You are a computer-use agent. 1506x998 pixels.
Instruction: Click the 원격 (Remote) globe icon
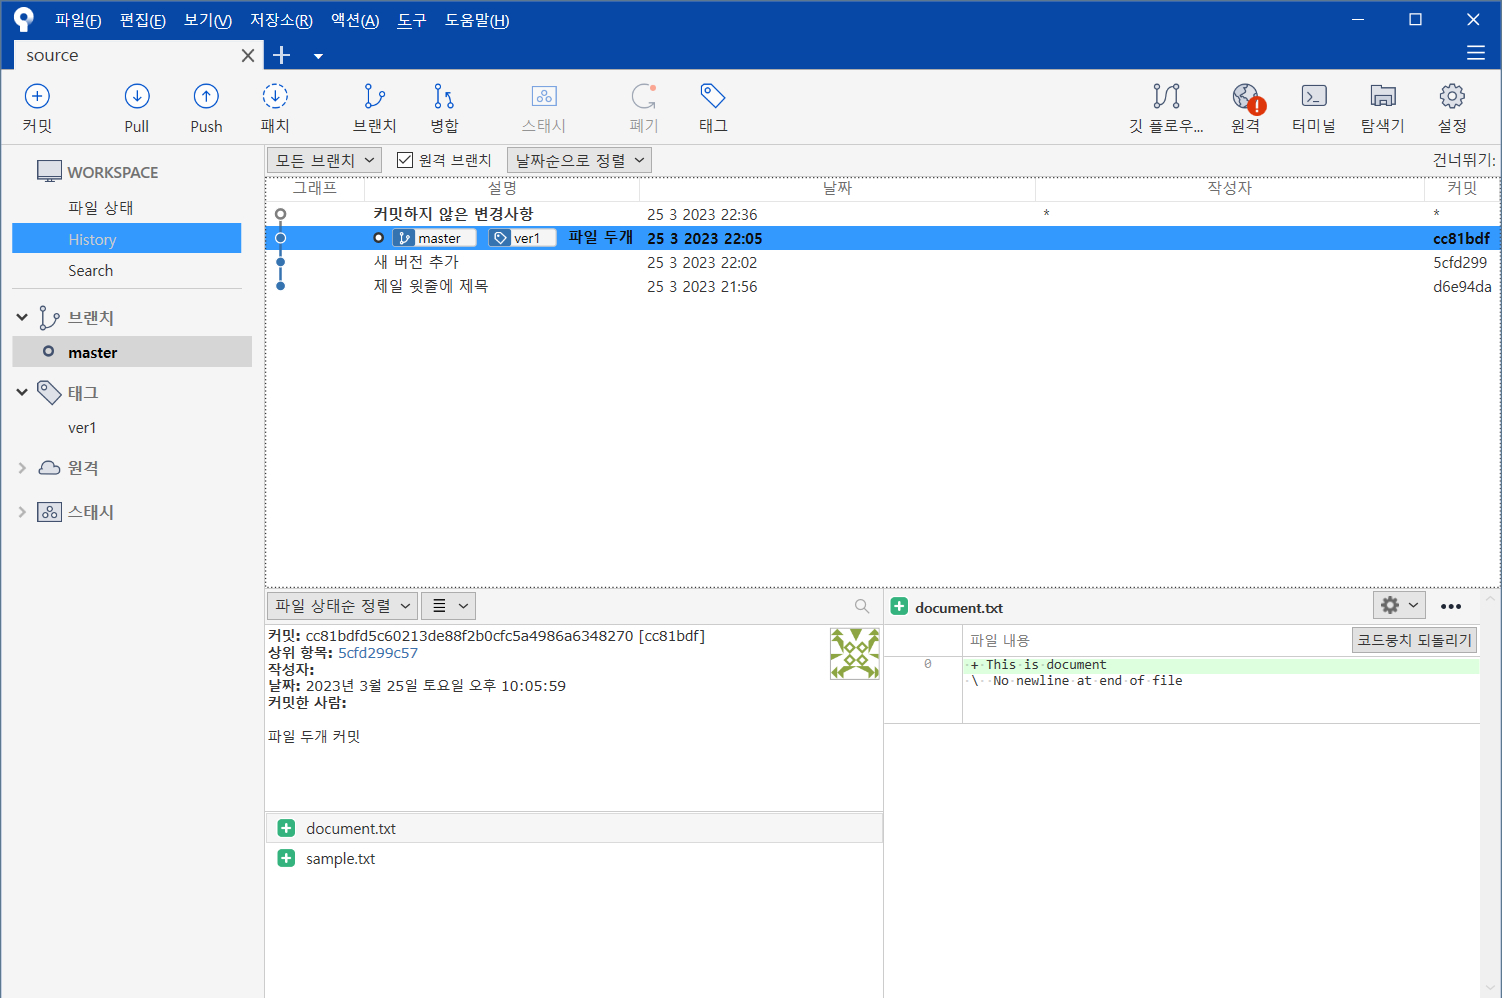1246,97
